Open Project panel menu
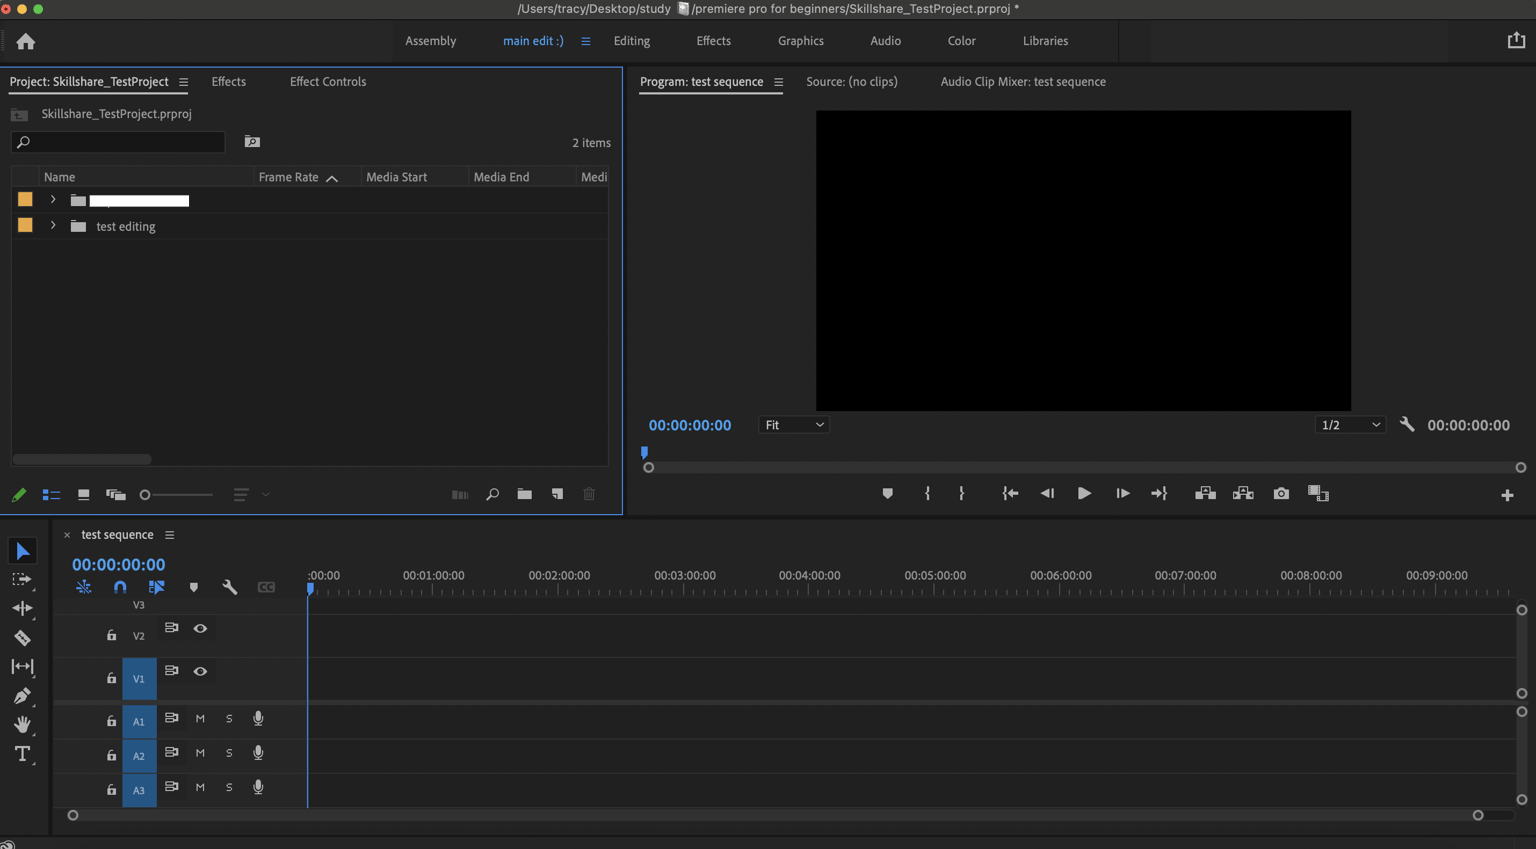 click(x=183, y=82)
